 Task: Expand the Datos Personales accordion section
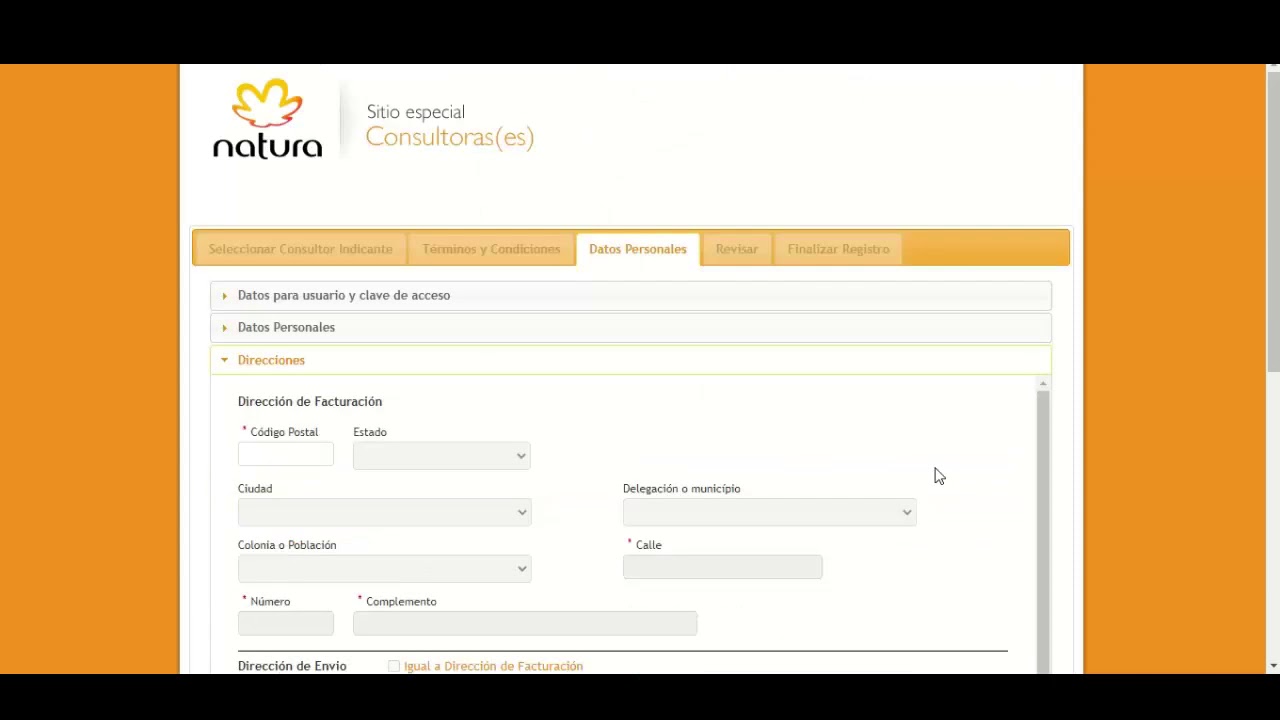[x=631, y=327]
